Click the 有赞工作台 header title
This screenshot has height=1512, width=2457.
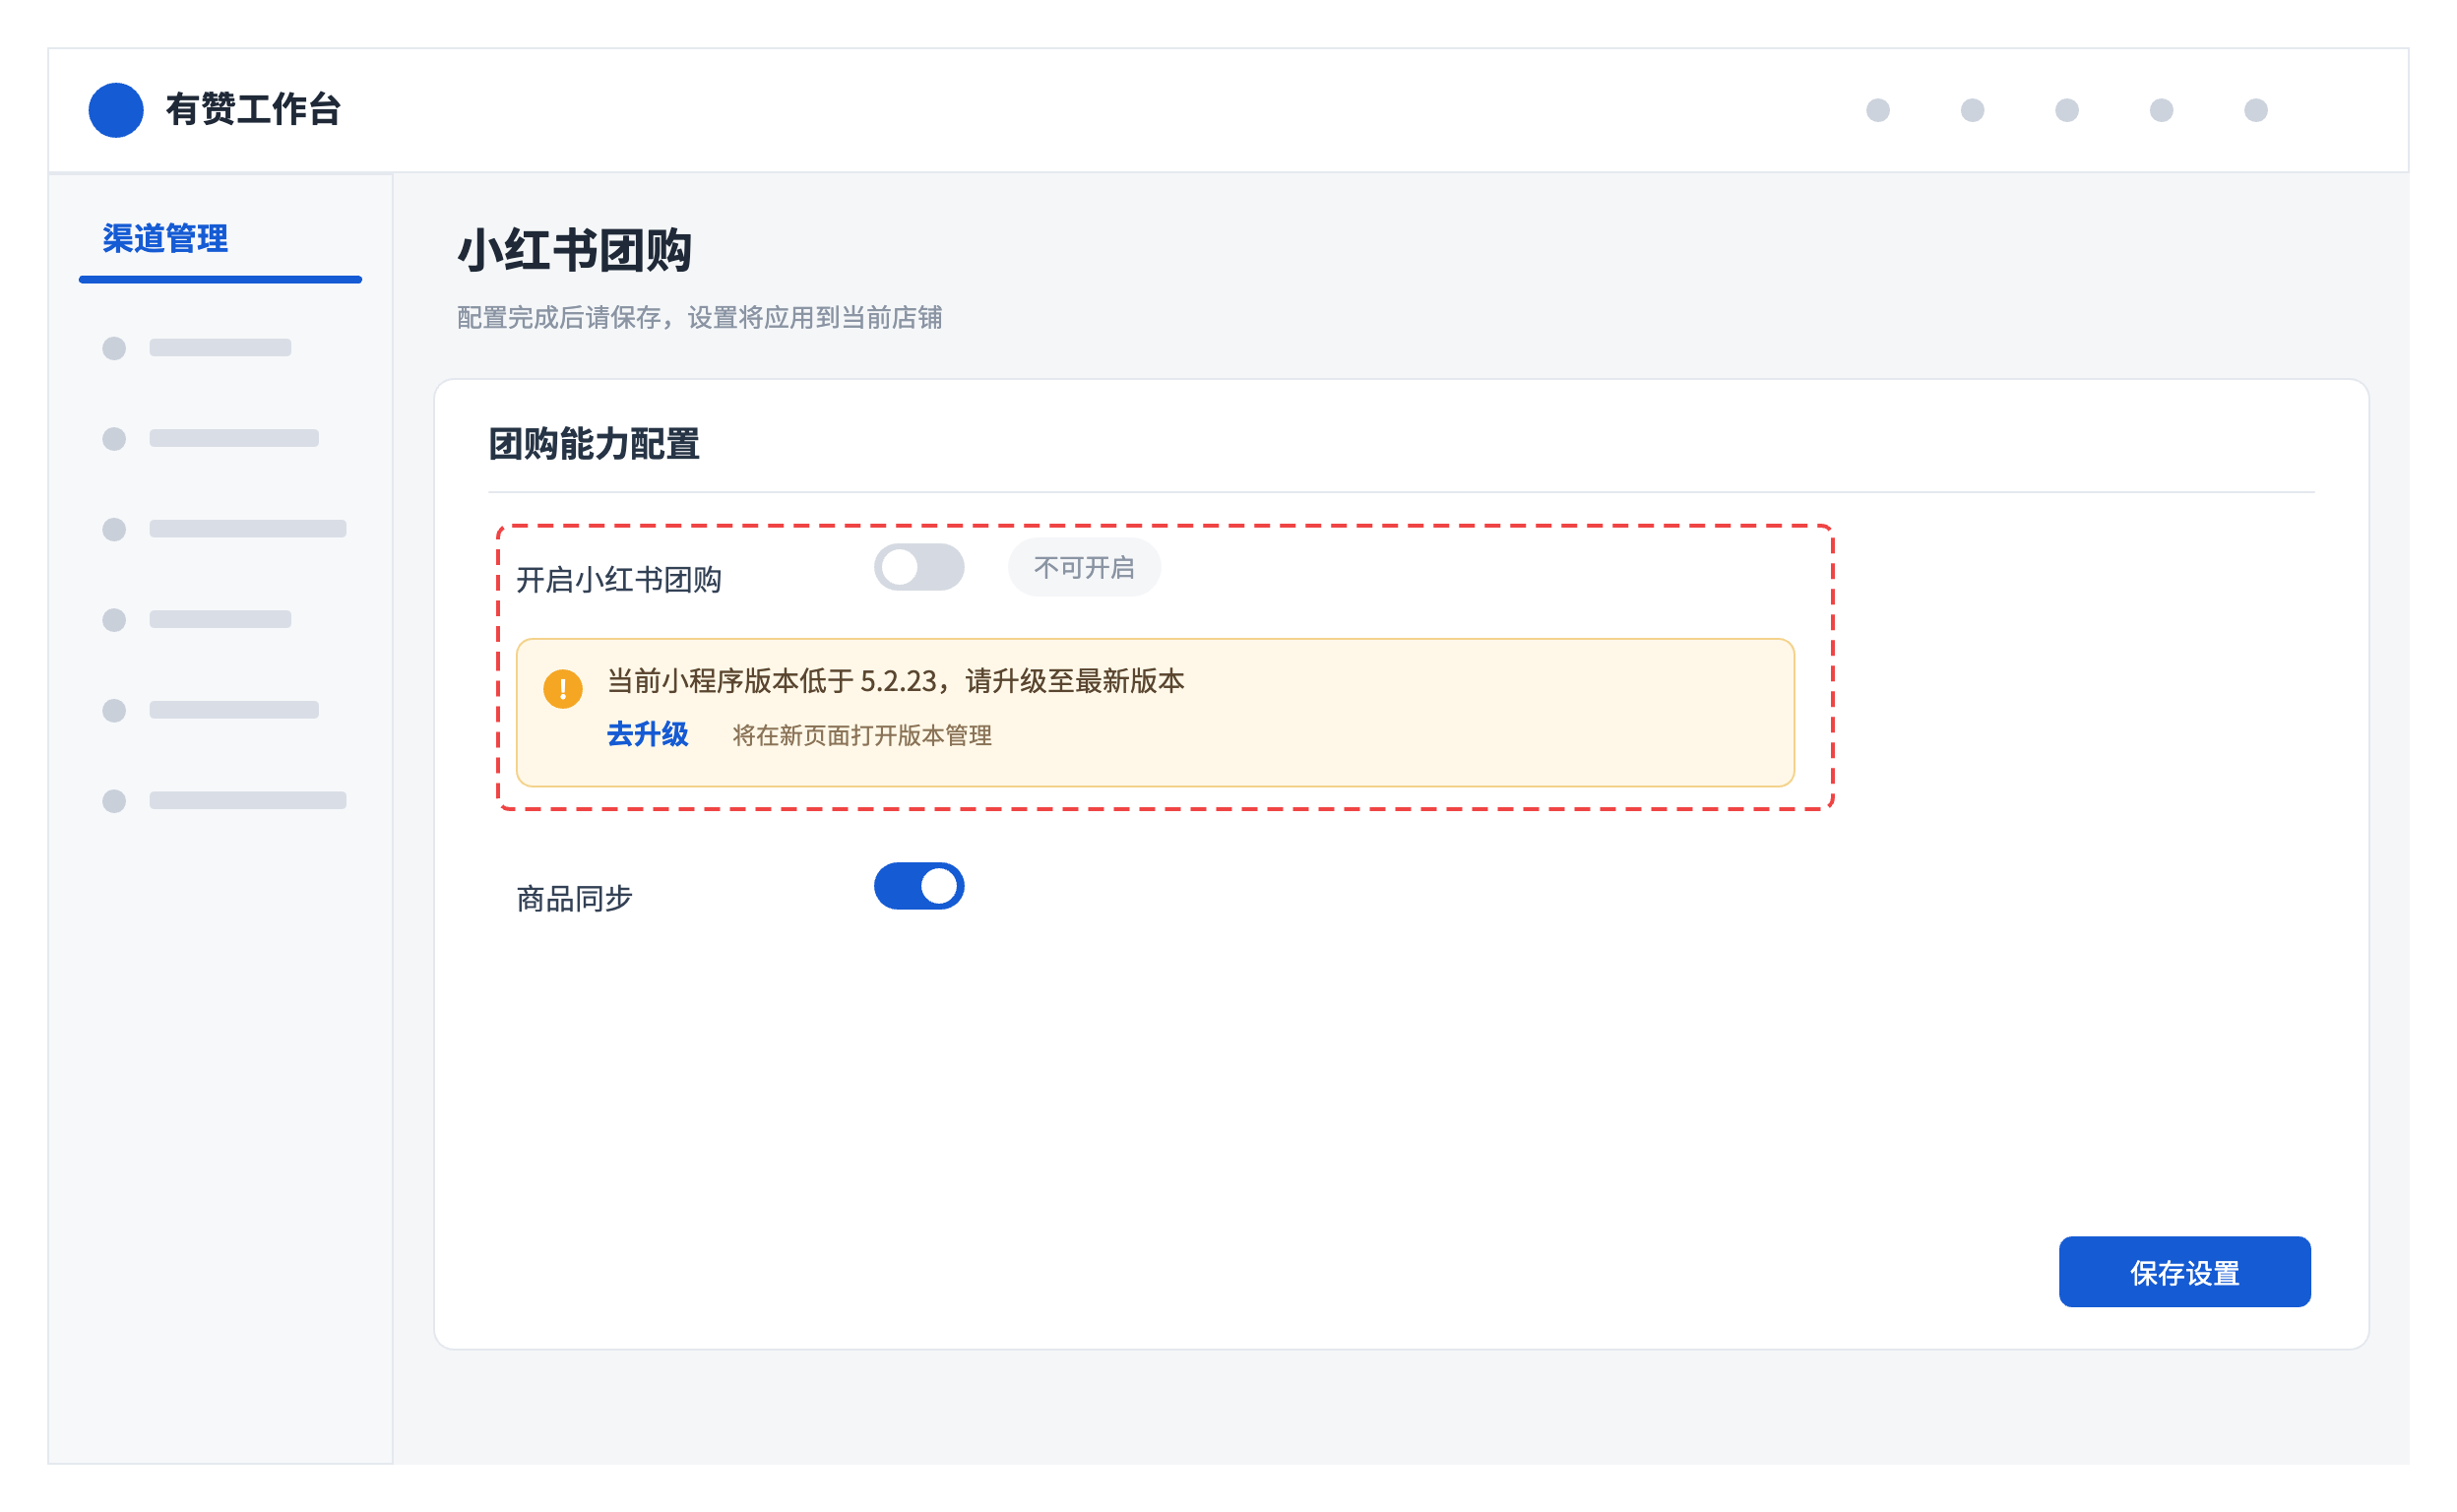pos(253,110)
